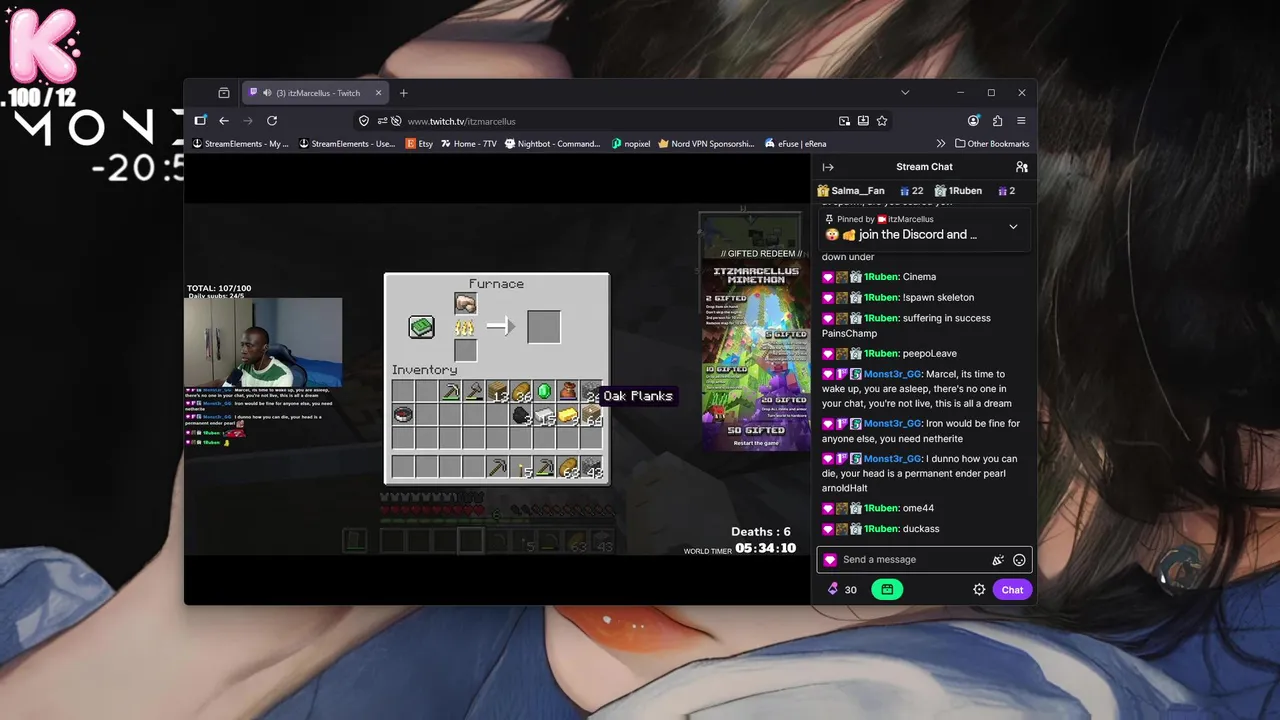Click top gifter 1Ruben in leaderboard
The width and height of the screenshot is (1280, 720).
(958, 191)
